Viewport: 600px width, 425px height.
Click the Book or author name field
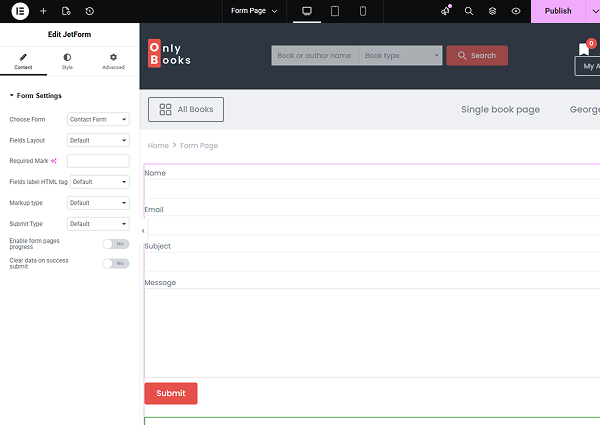315,55
